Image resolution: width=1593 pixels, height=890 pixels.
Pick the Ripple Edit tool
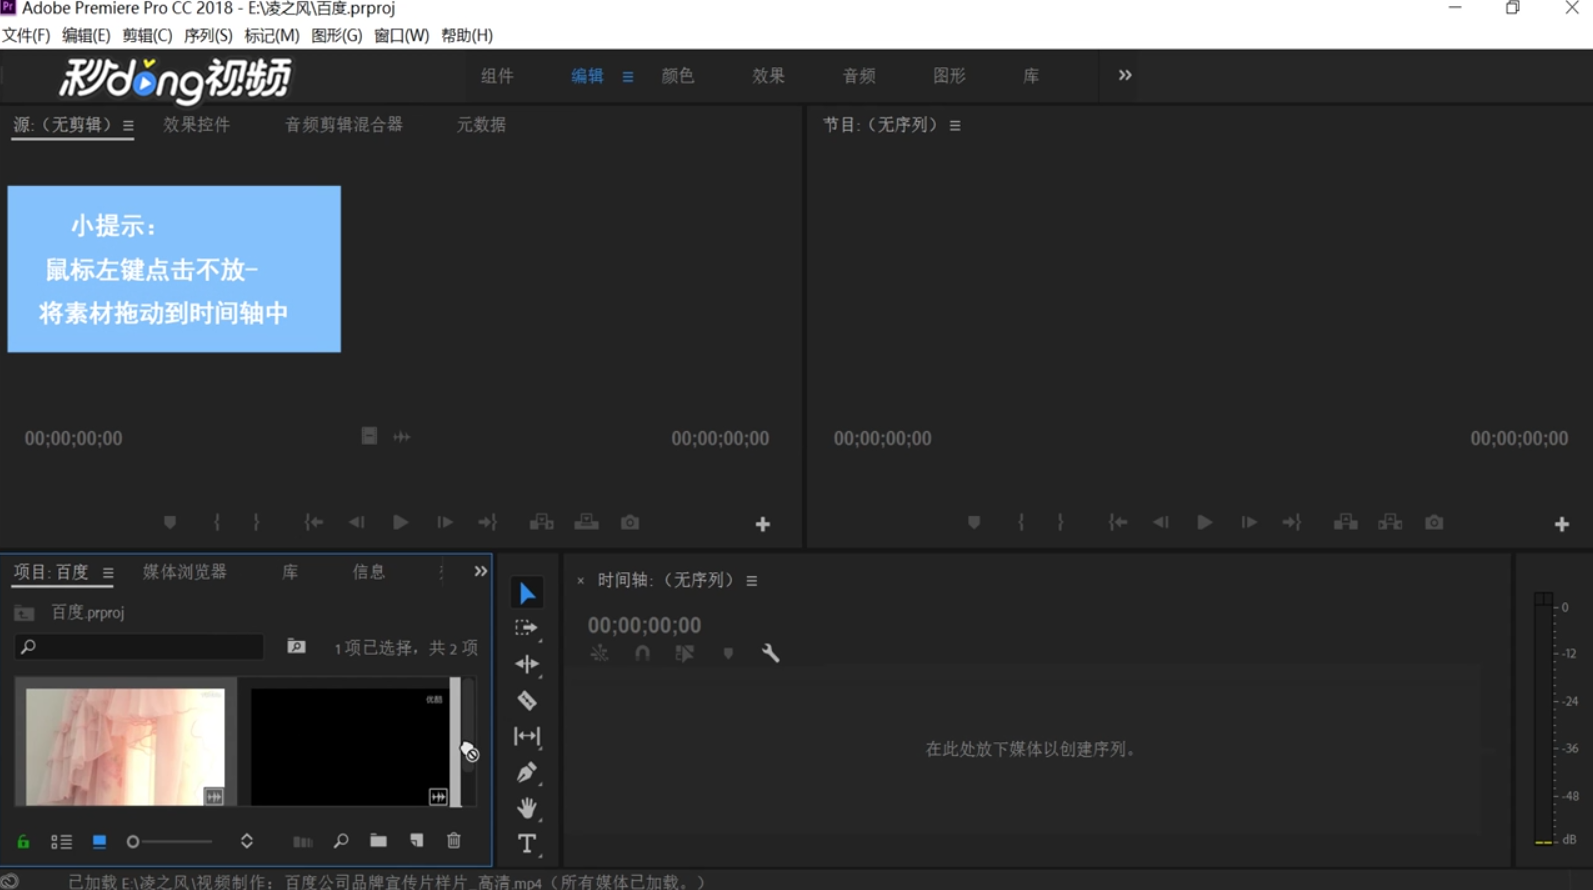coord(527,664)
